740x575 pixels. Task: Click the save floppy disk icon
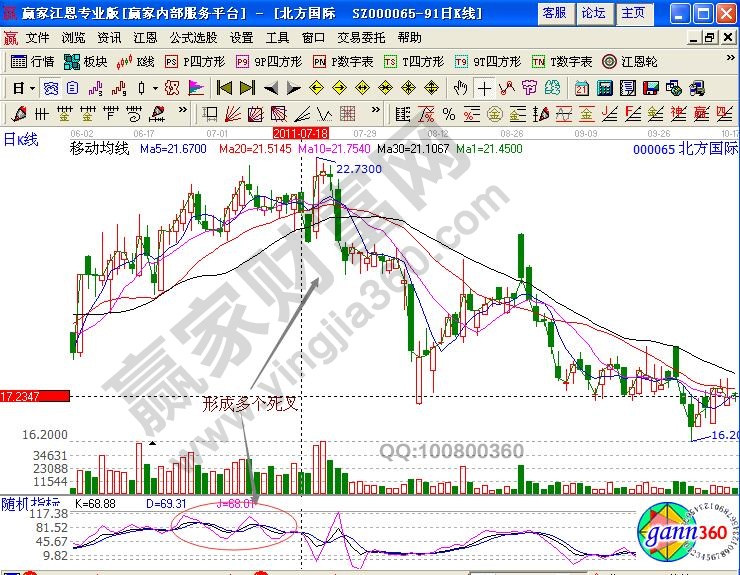tap(651, 87)
